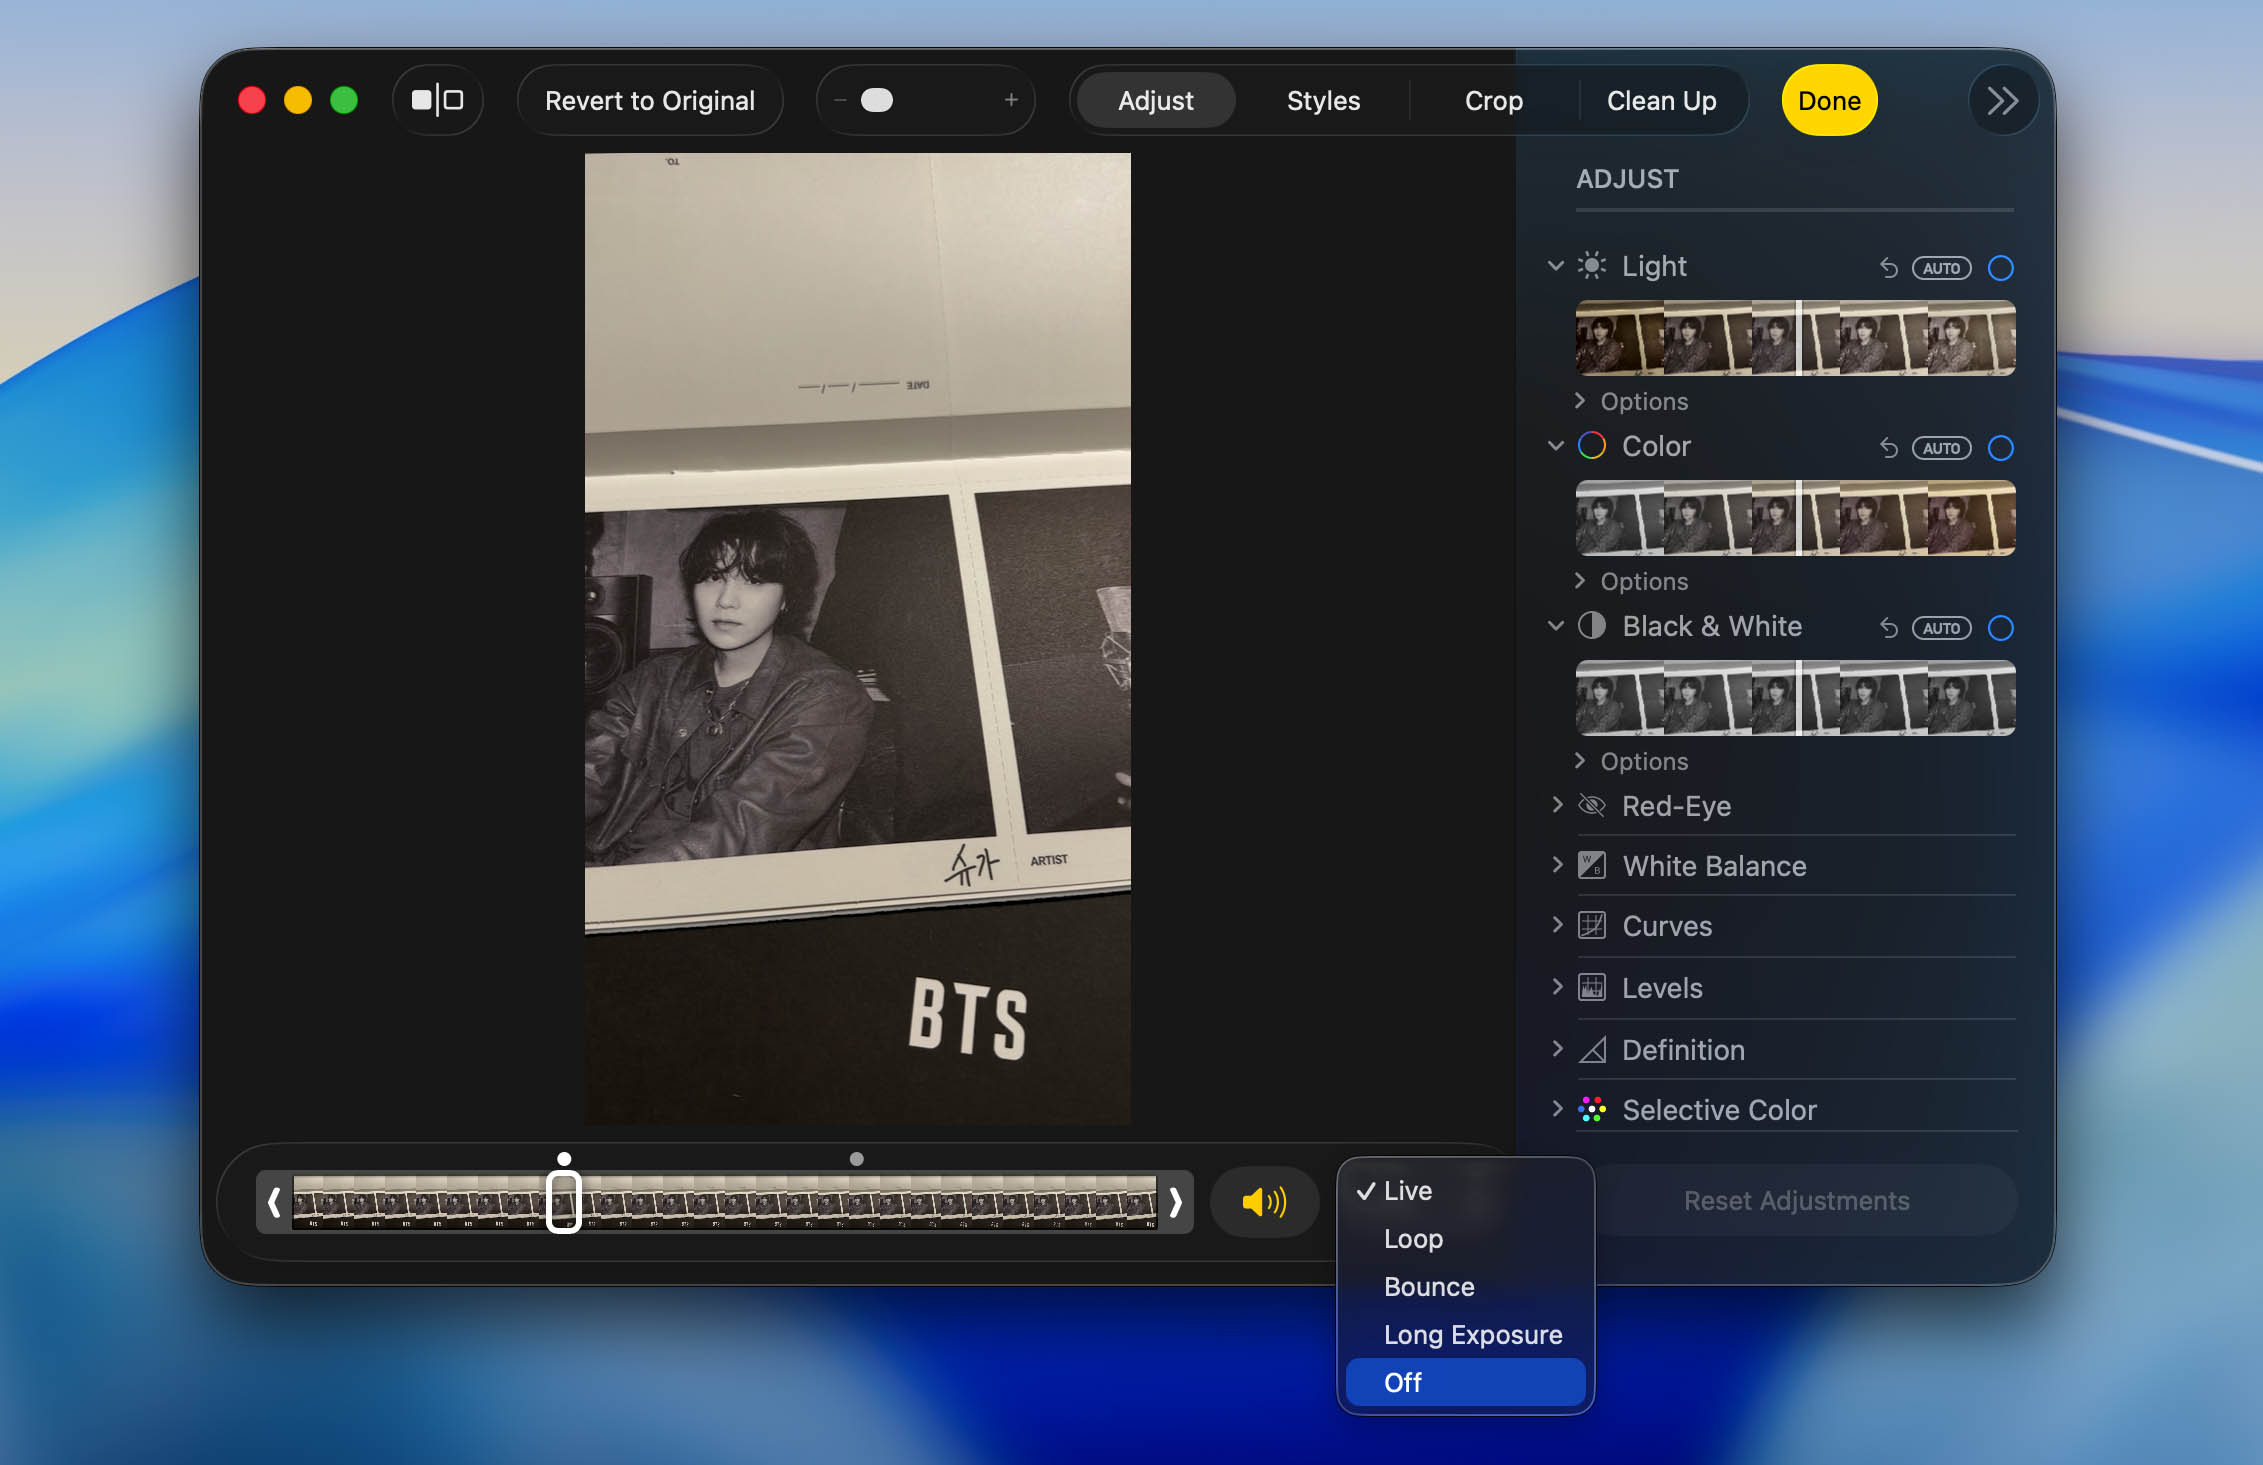2263x1465 pixels.
Task: Undo the Black & White adjustment with the revert arrow
Action: point(1888,628)
